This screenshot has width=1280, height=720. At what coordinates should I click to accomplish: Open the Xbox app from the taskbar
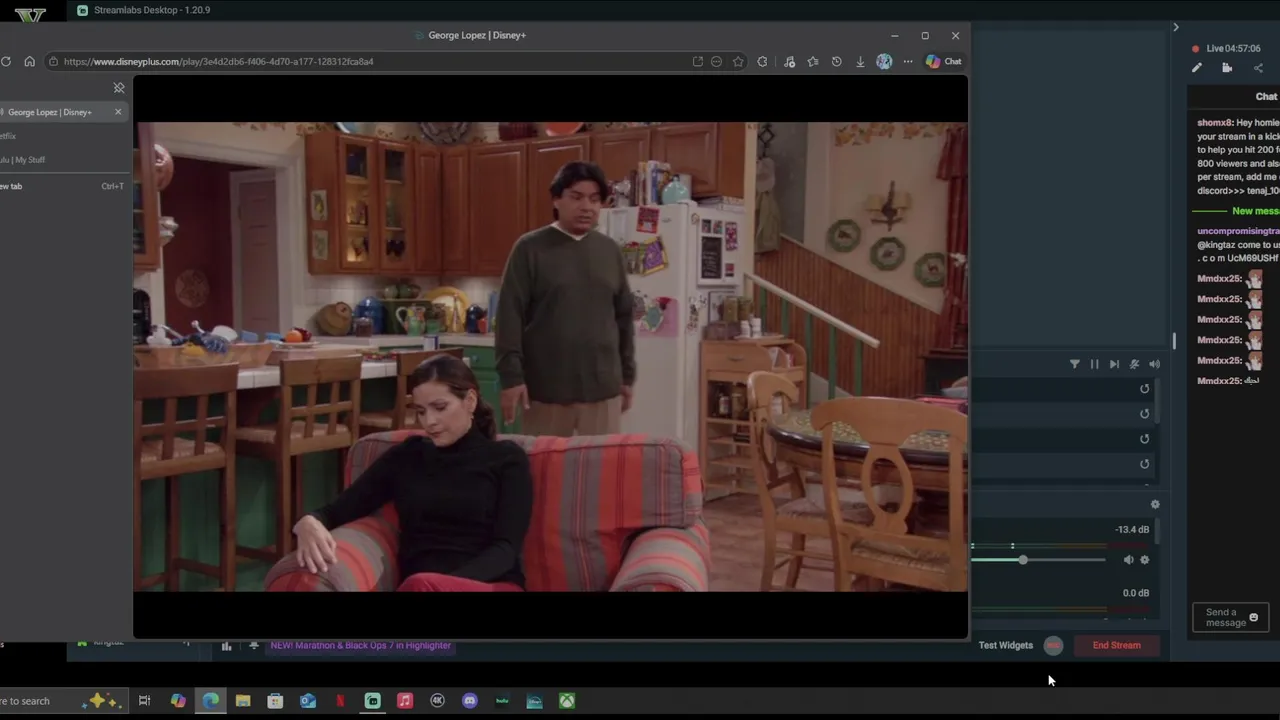point(567,701)
